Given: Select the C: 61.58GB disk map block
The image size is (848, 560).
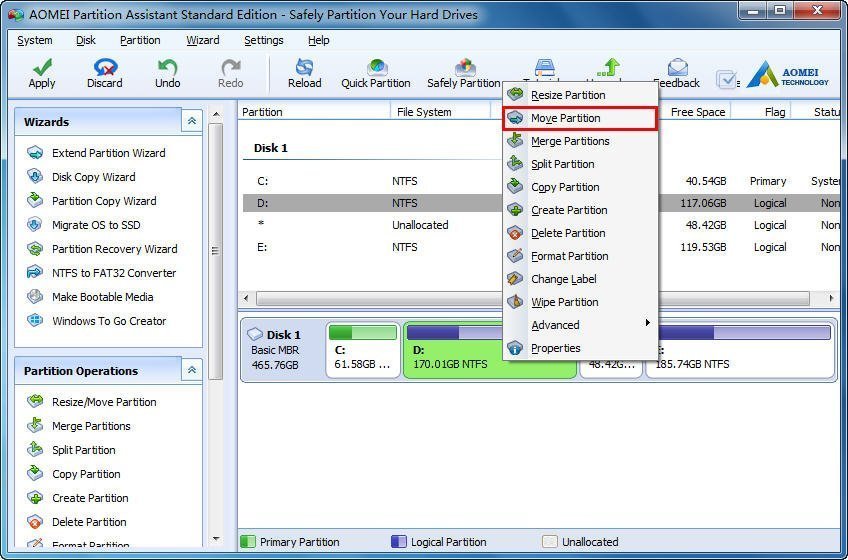Looking at the screenshot, I should click(x=363, y=350).
